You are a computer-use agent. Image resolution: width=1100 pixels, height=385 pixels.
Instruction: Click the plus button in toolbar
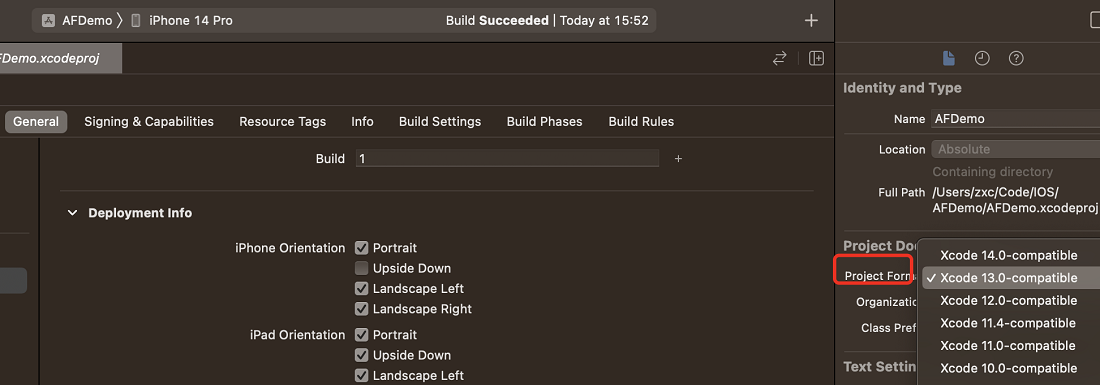(x=811, y=20)
